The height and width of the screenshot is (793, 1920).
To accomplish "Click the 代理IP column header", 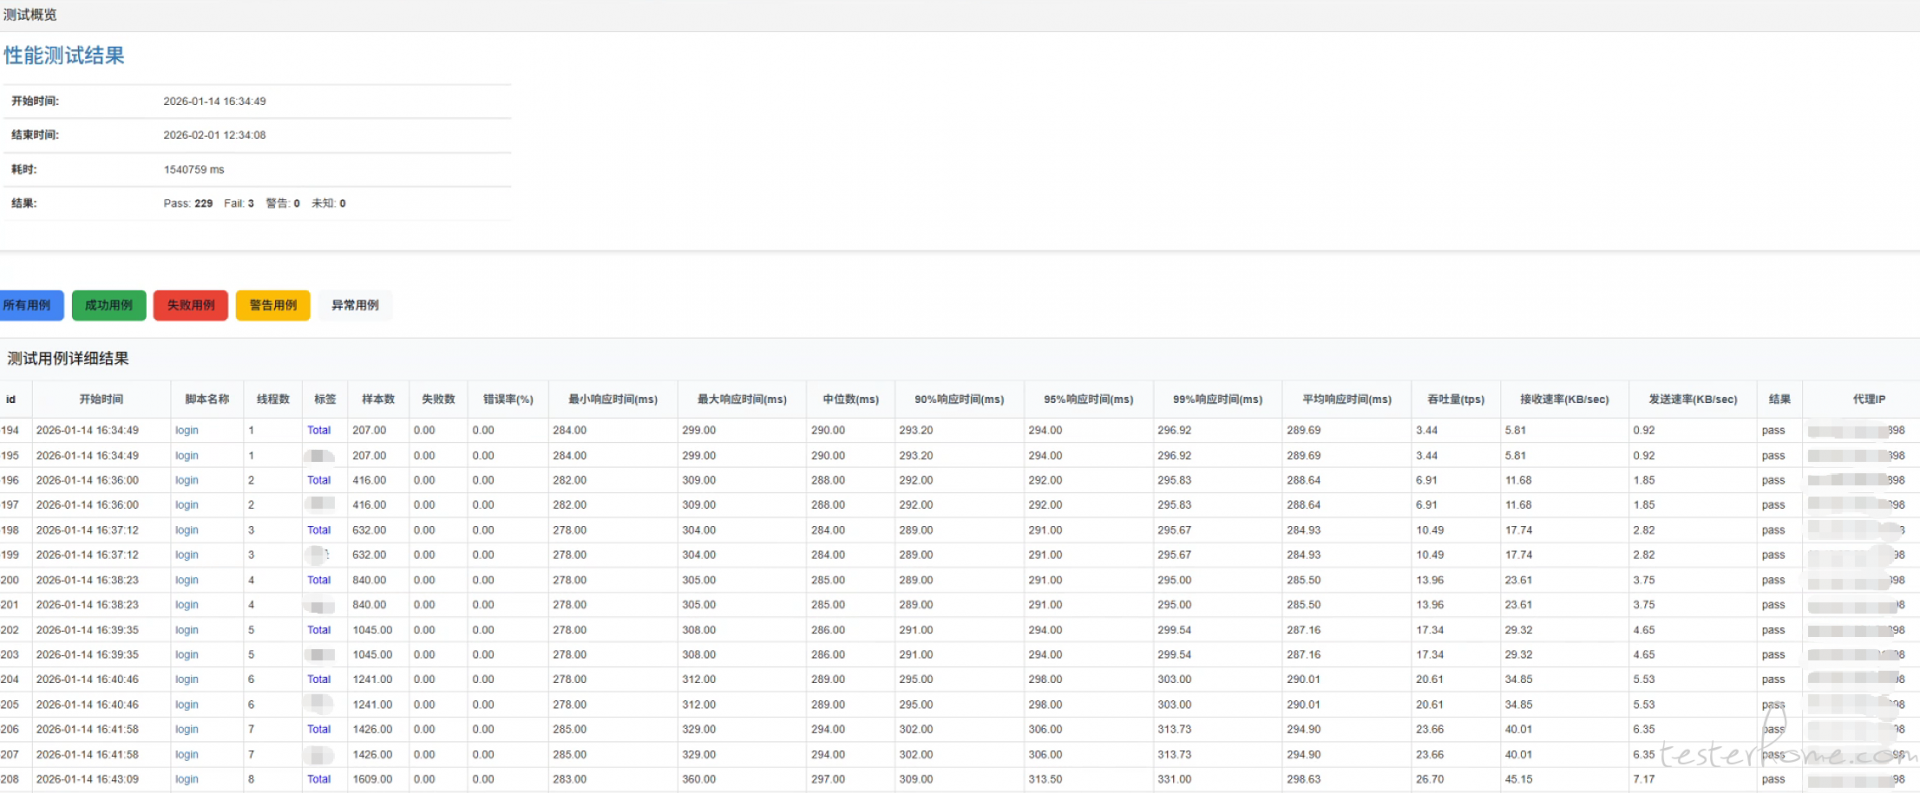I will click(1868, 399).
